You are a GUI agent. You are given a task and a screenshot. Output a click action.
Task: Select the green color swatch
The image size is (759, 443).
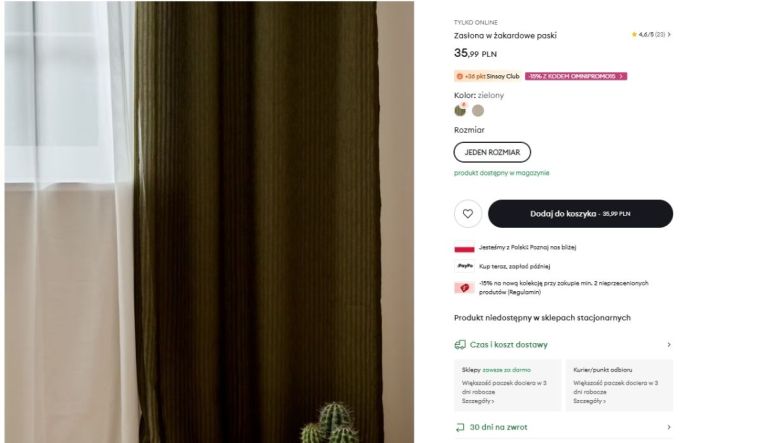click(x=460, y=110)
